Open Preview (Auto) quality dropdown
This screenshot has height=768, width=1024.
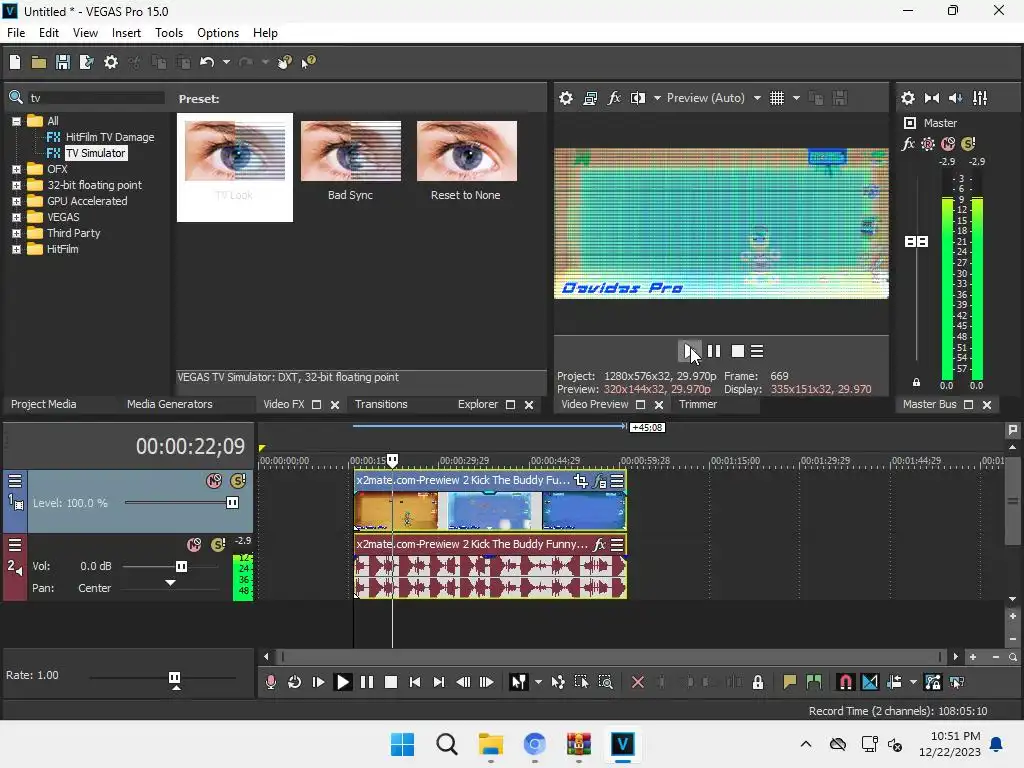click(757, 98)
